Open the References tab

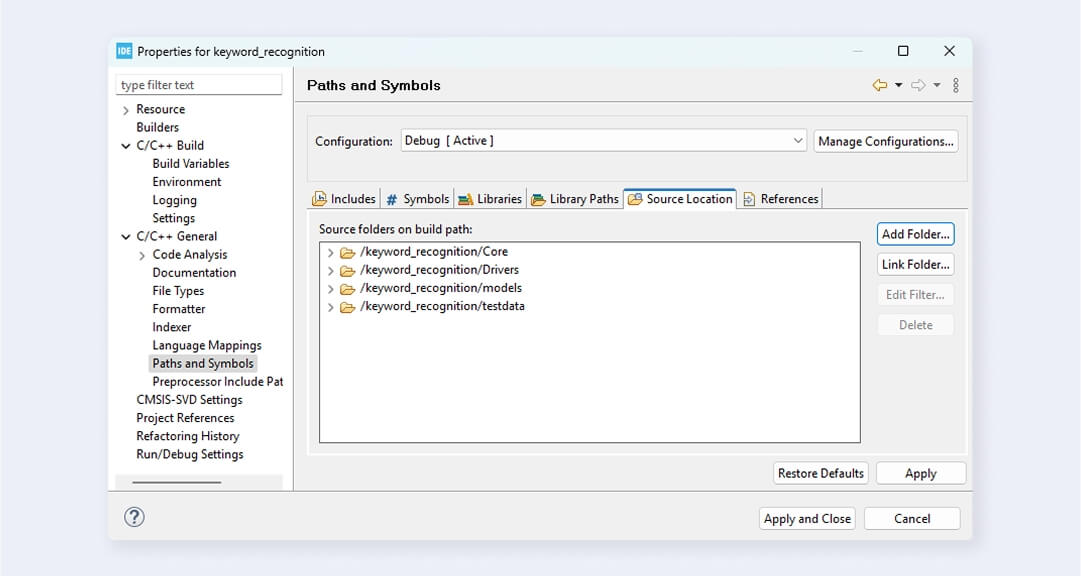[780, 199]
